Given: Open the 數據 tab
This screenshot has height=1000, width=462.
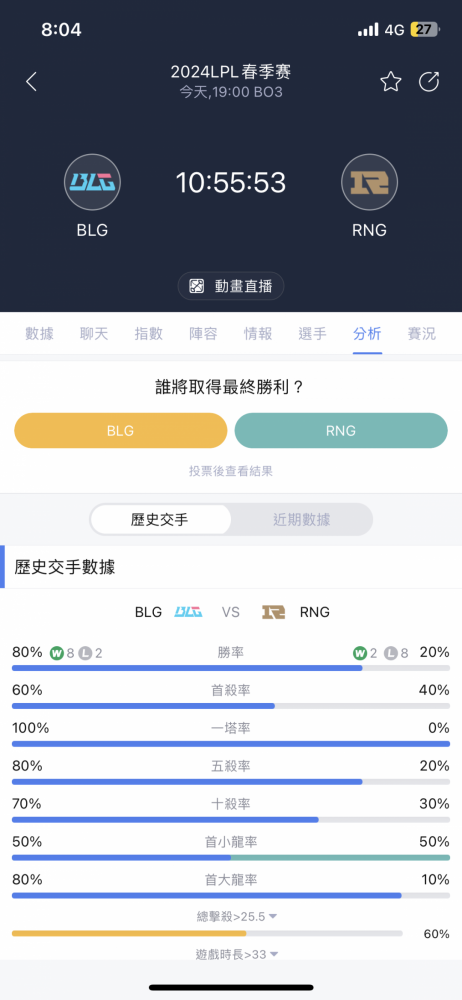Looking at the screenshot, I should [40, 334].
